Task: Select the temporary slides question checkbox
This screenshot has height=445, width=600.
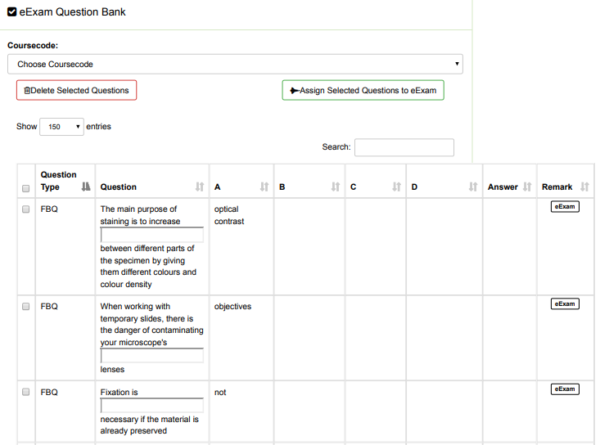Action: [26, 306]
